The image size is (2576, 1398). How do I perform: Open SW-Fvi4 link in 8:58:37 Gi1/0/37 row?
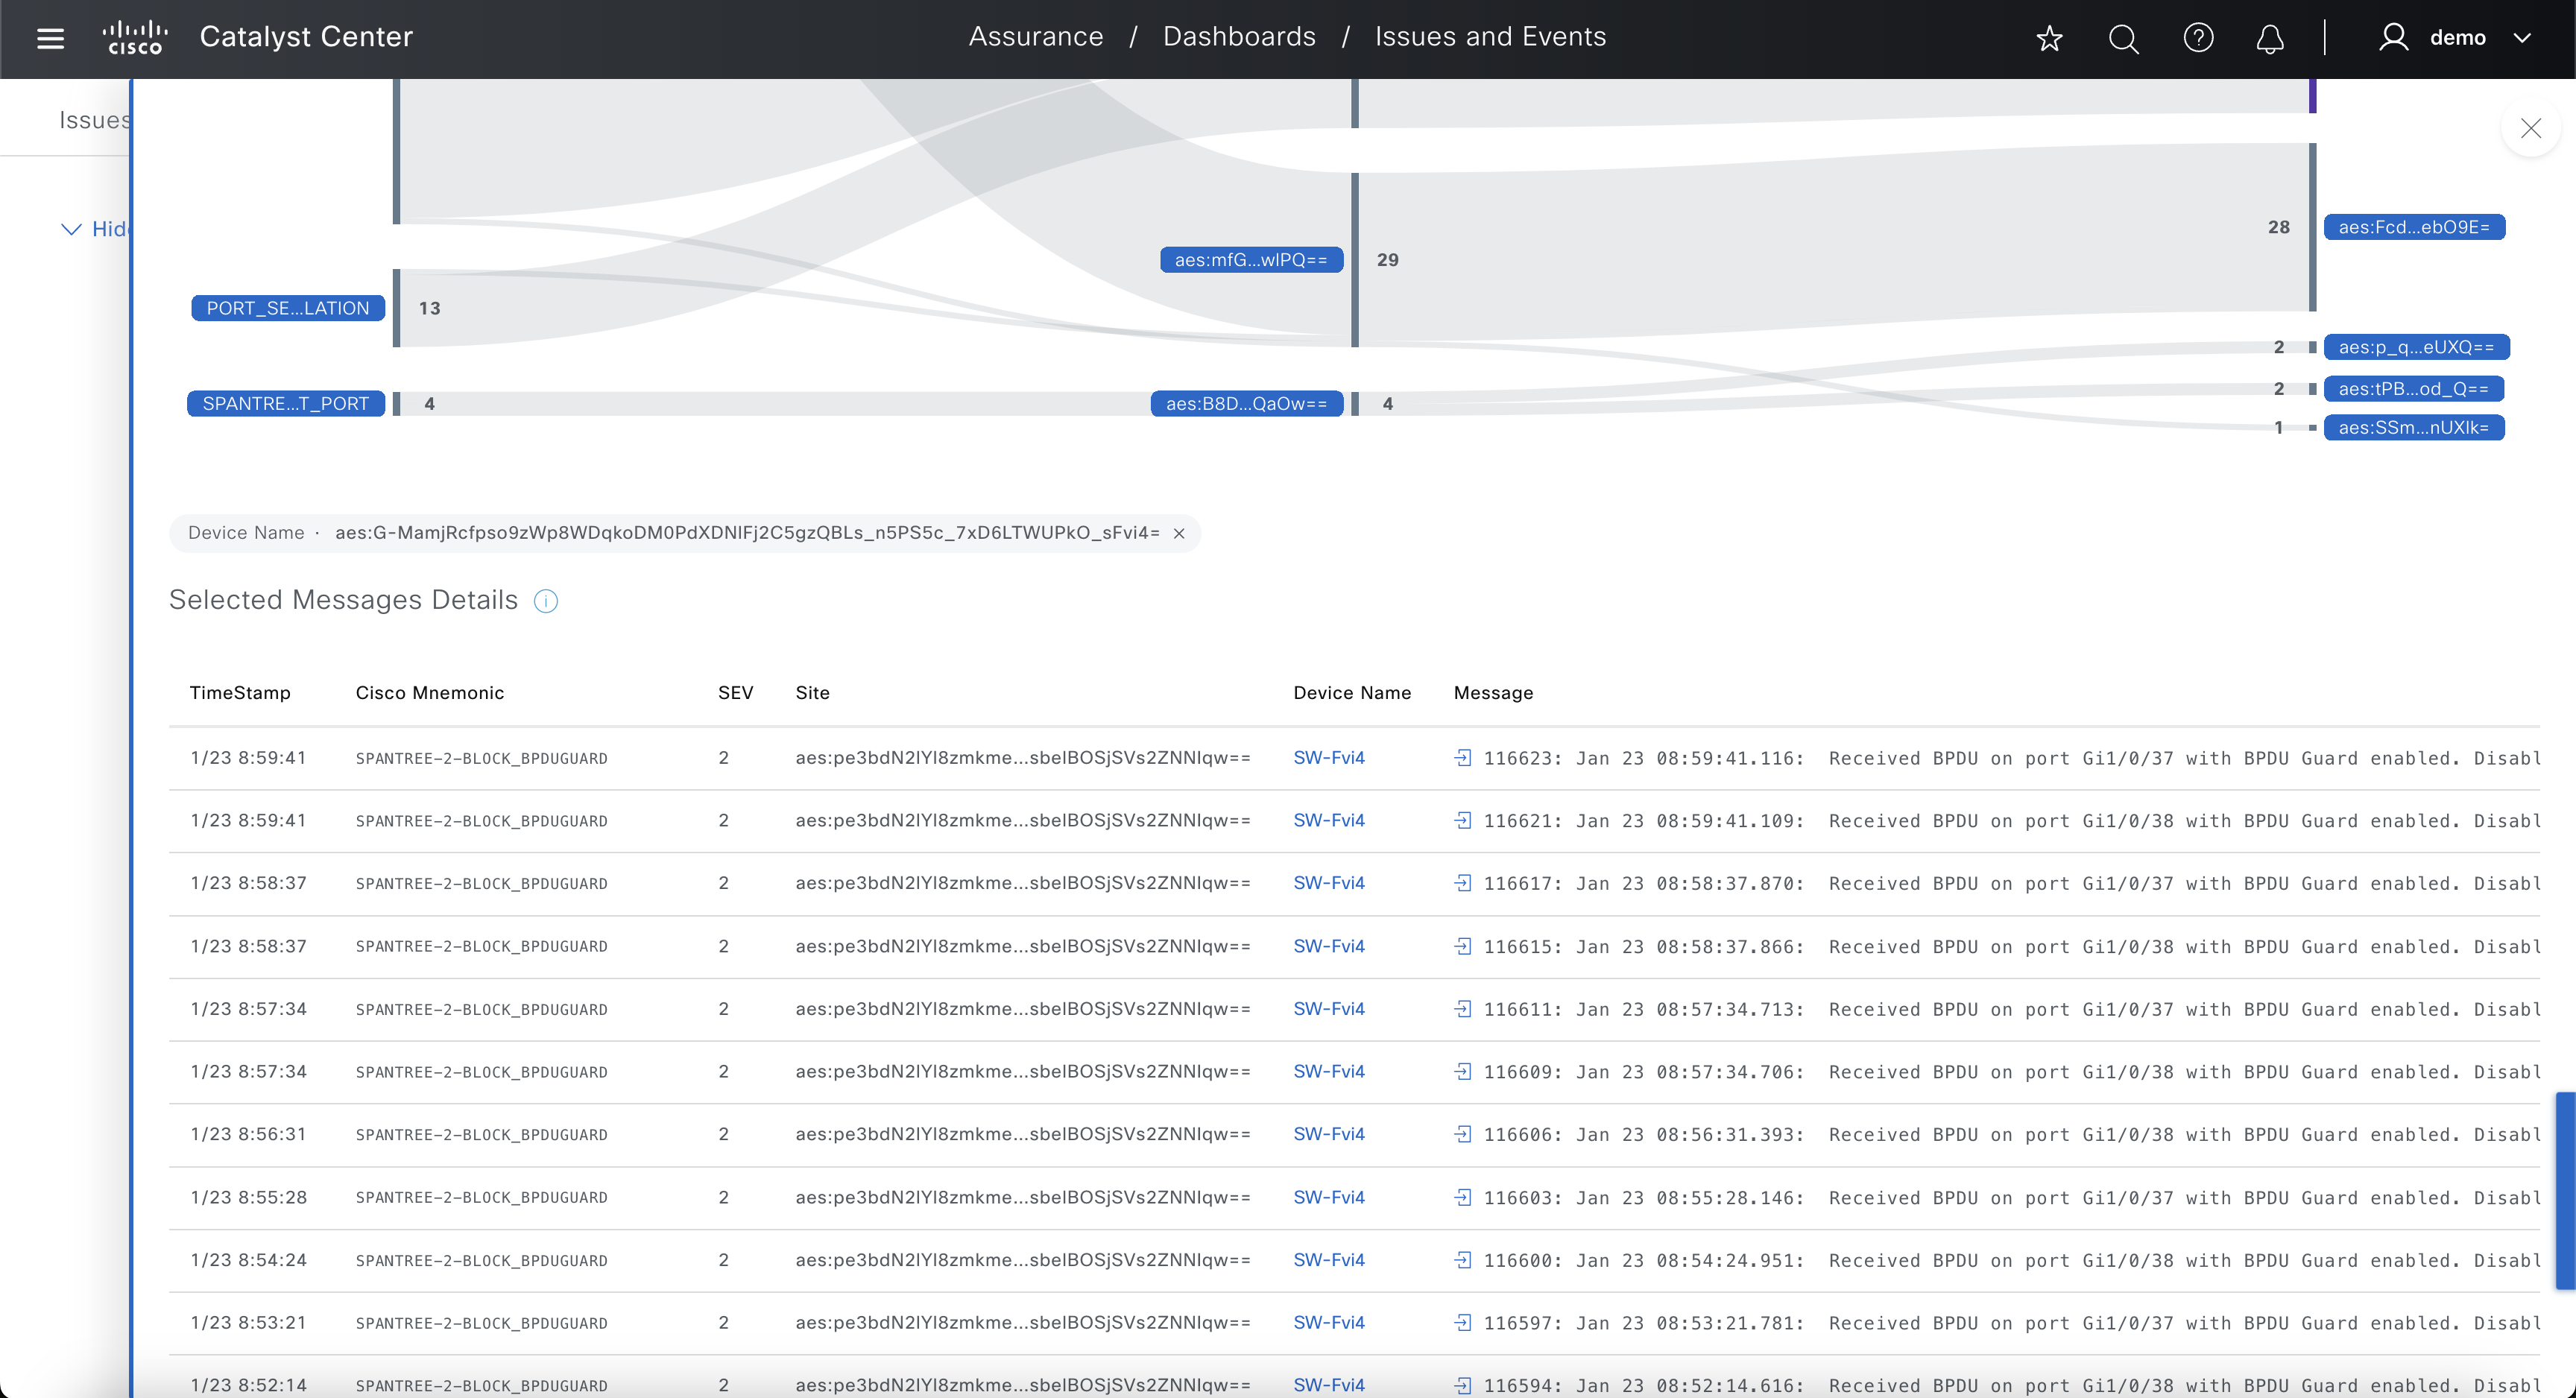tap(1329, 883)
